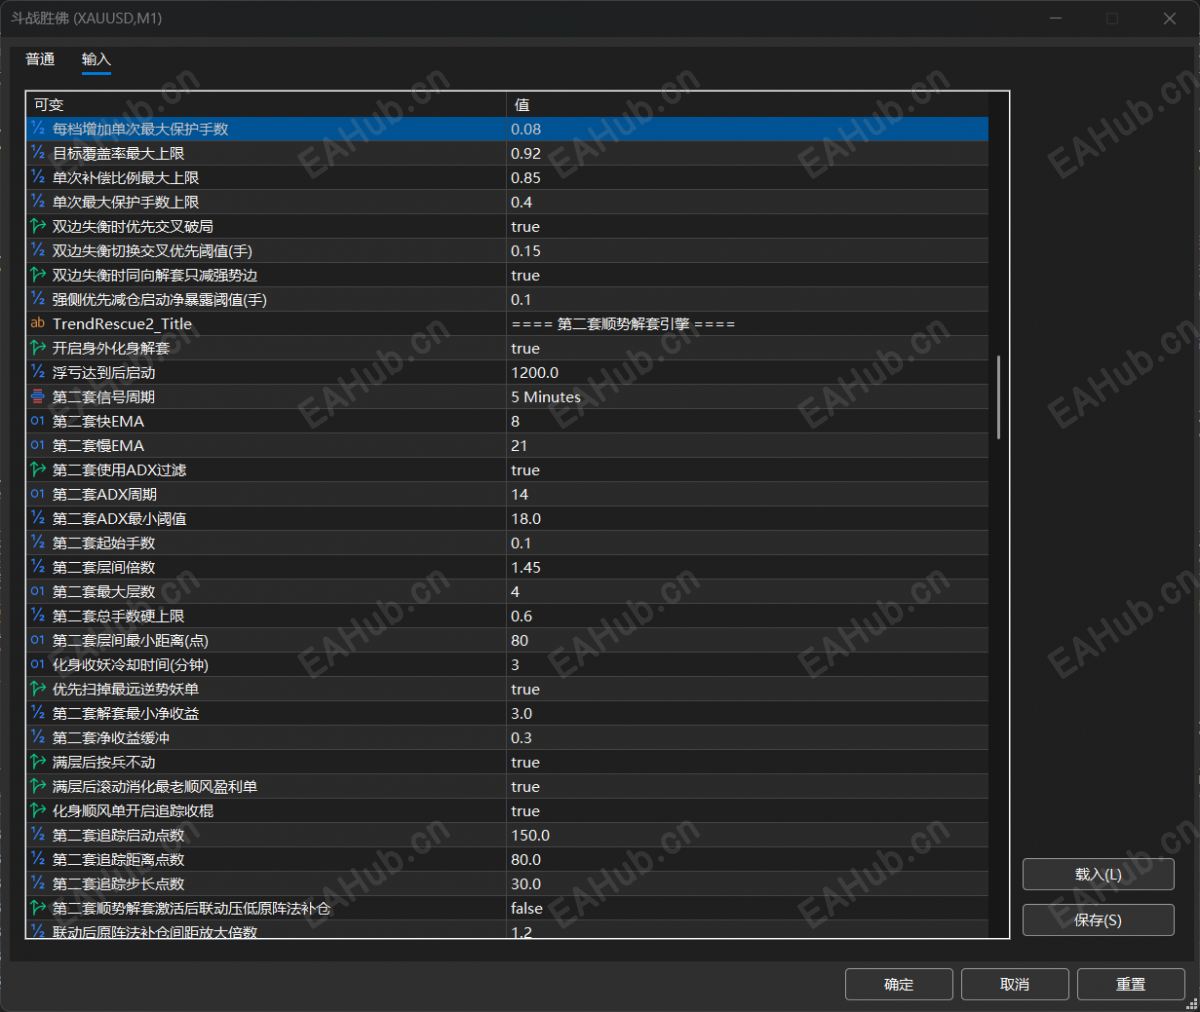
Task: Click the integer icon beside 第二套ADX周期
Action: [38, 494]
